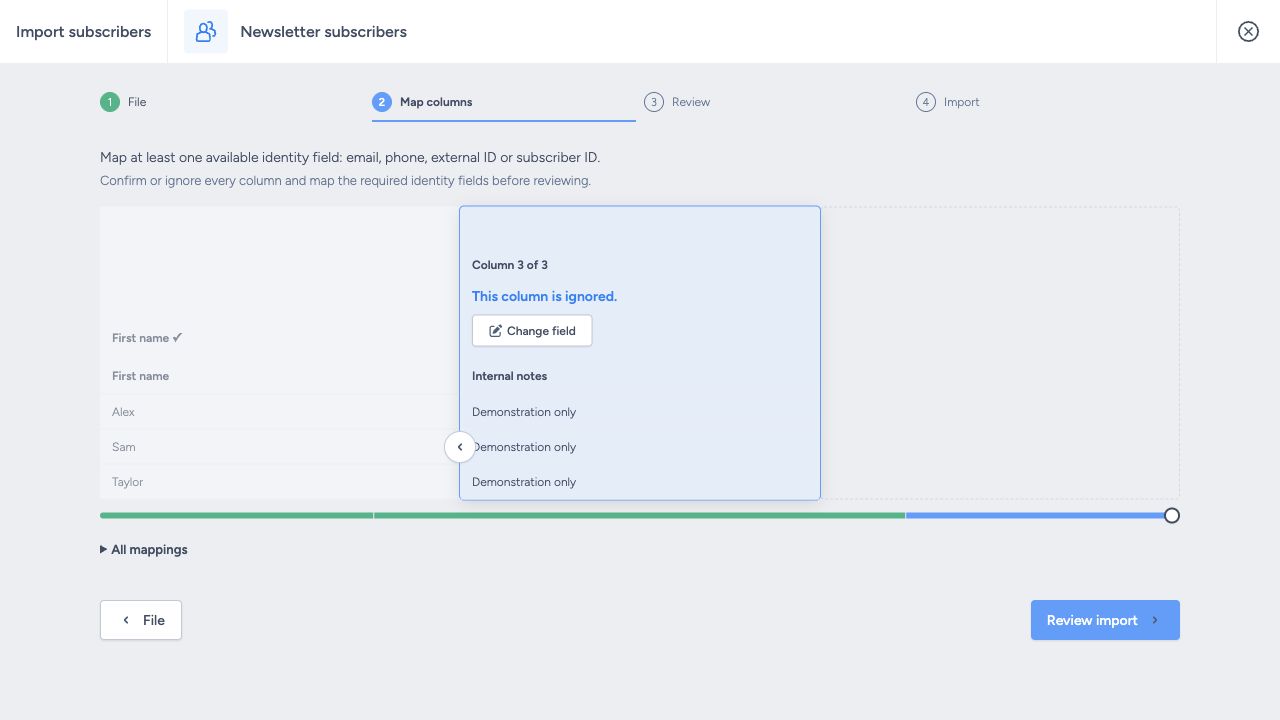Click 'This column is ignored.' text
Screen dimensions: 1280x720
[x=544, y=297]
